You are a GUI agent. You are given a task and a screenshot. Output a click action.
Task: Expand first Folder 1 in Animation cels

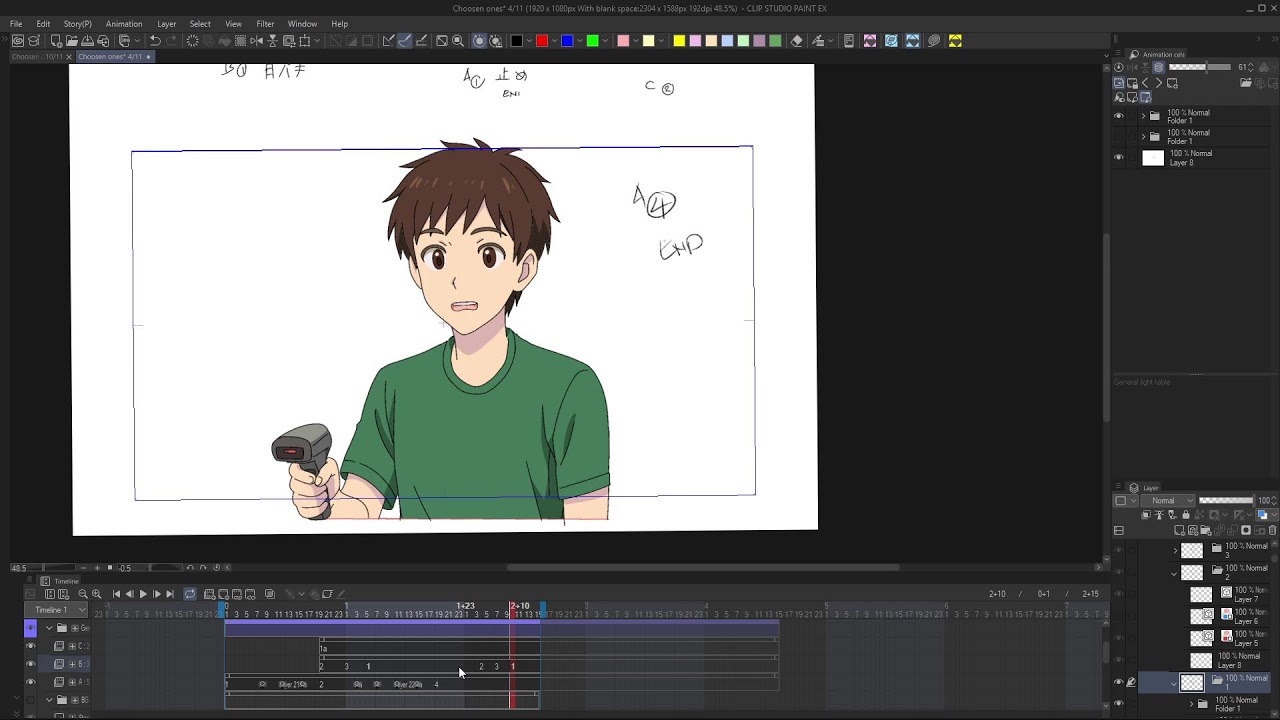coord(1143,116)
